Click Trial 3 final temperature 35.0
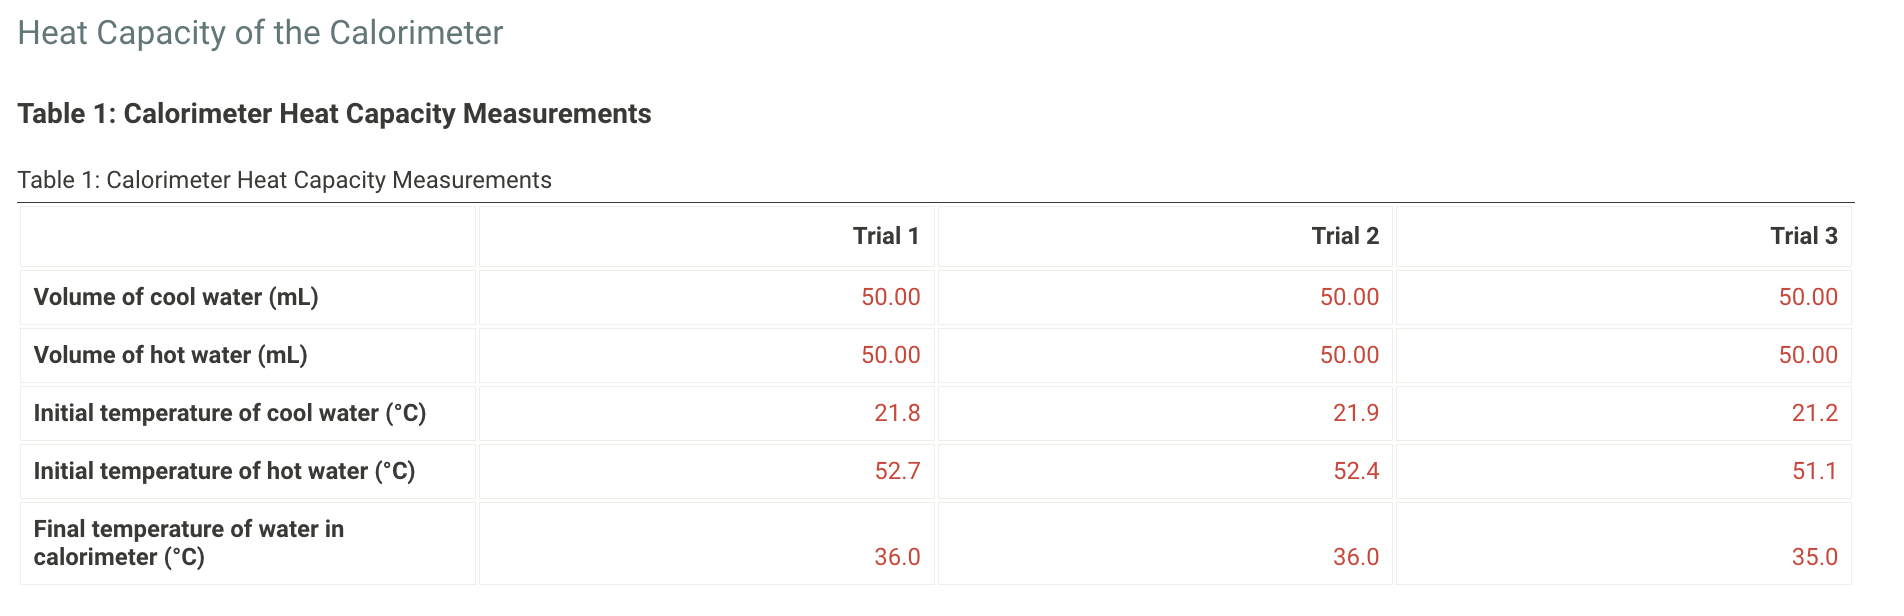This screenshot has height=616, width=1904. (1815, 557)
